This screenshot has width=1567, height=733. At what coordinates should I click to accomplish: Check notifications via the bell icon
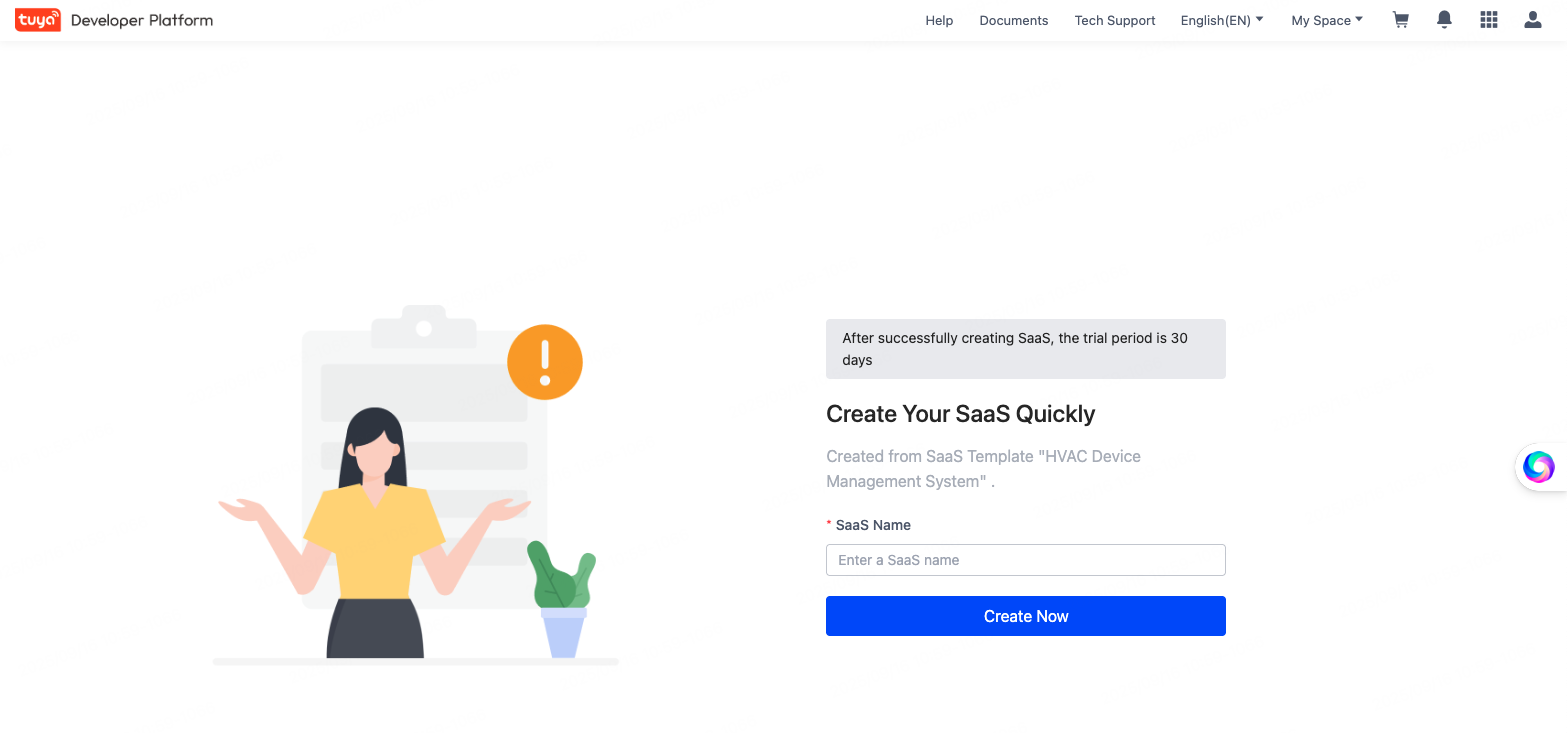pos(1443,19)
